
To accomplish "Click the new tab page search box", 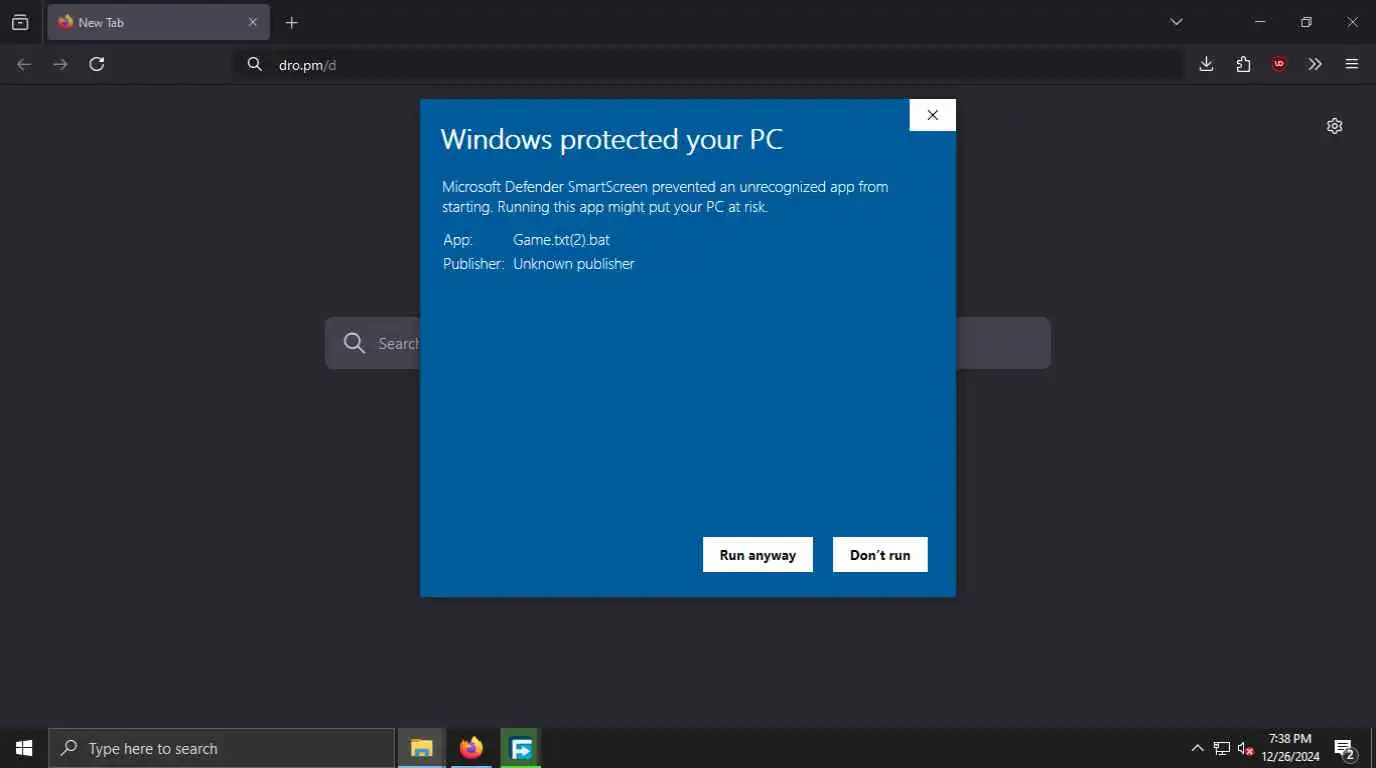I will (x=688, y=343).
